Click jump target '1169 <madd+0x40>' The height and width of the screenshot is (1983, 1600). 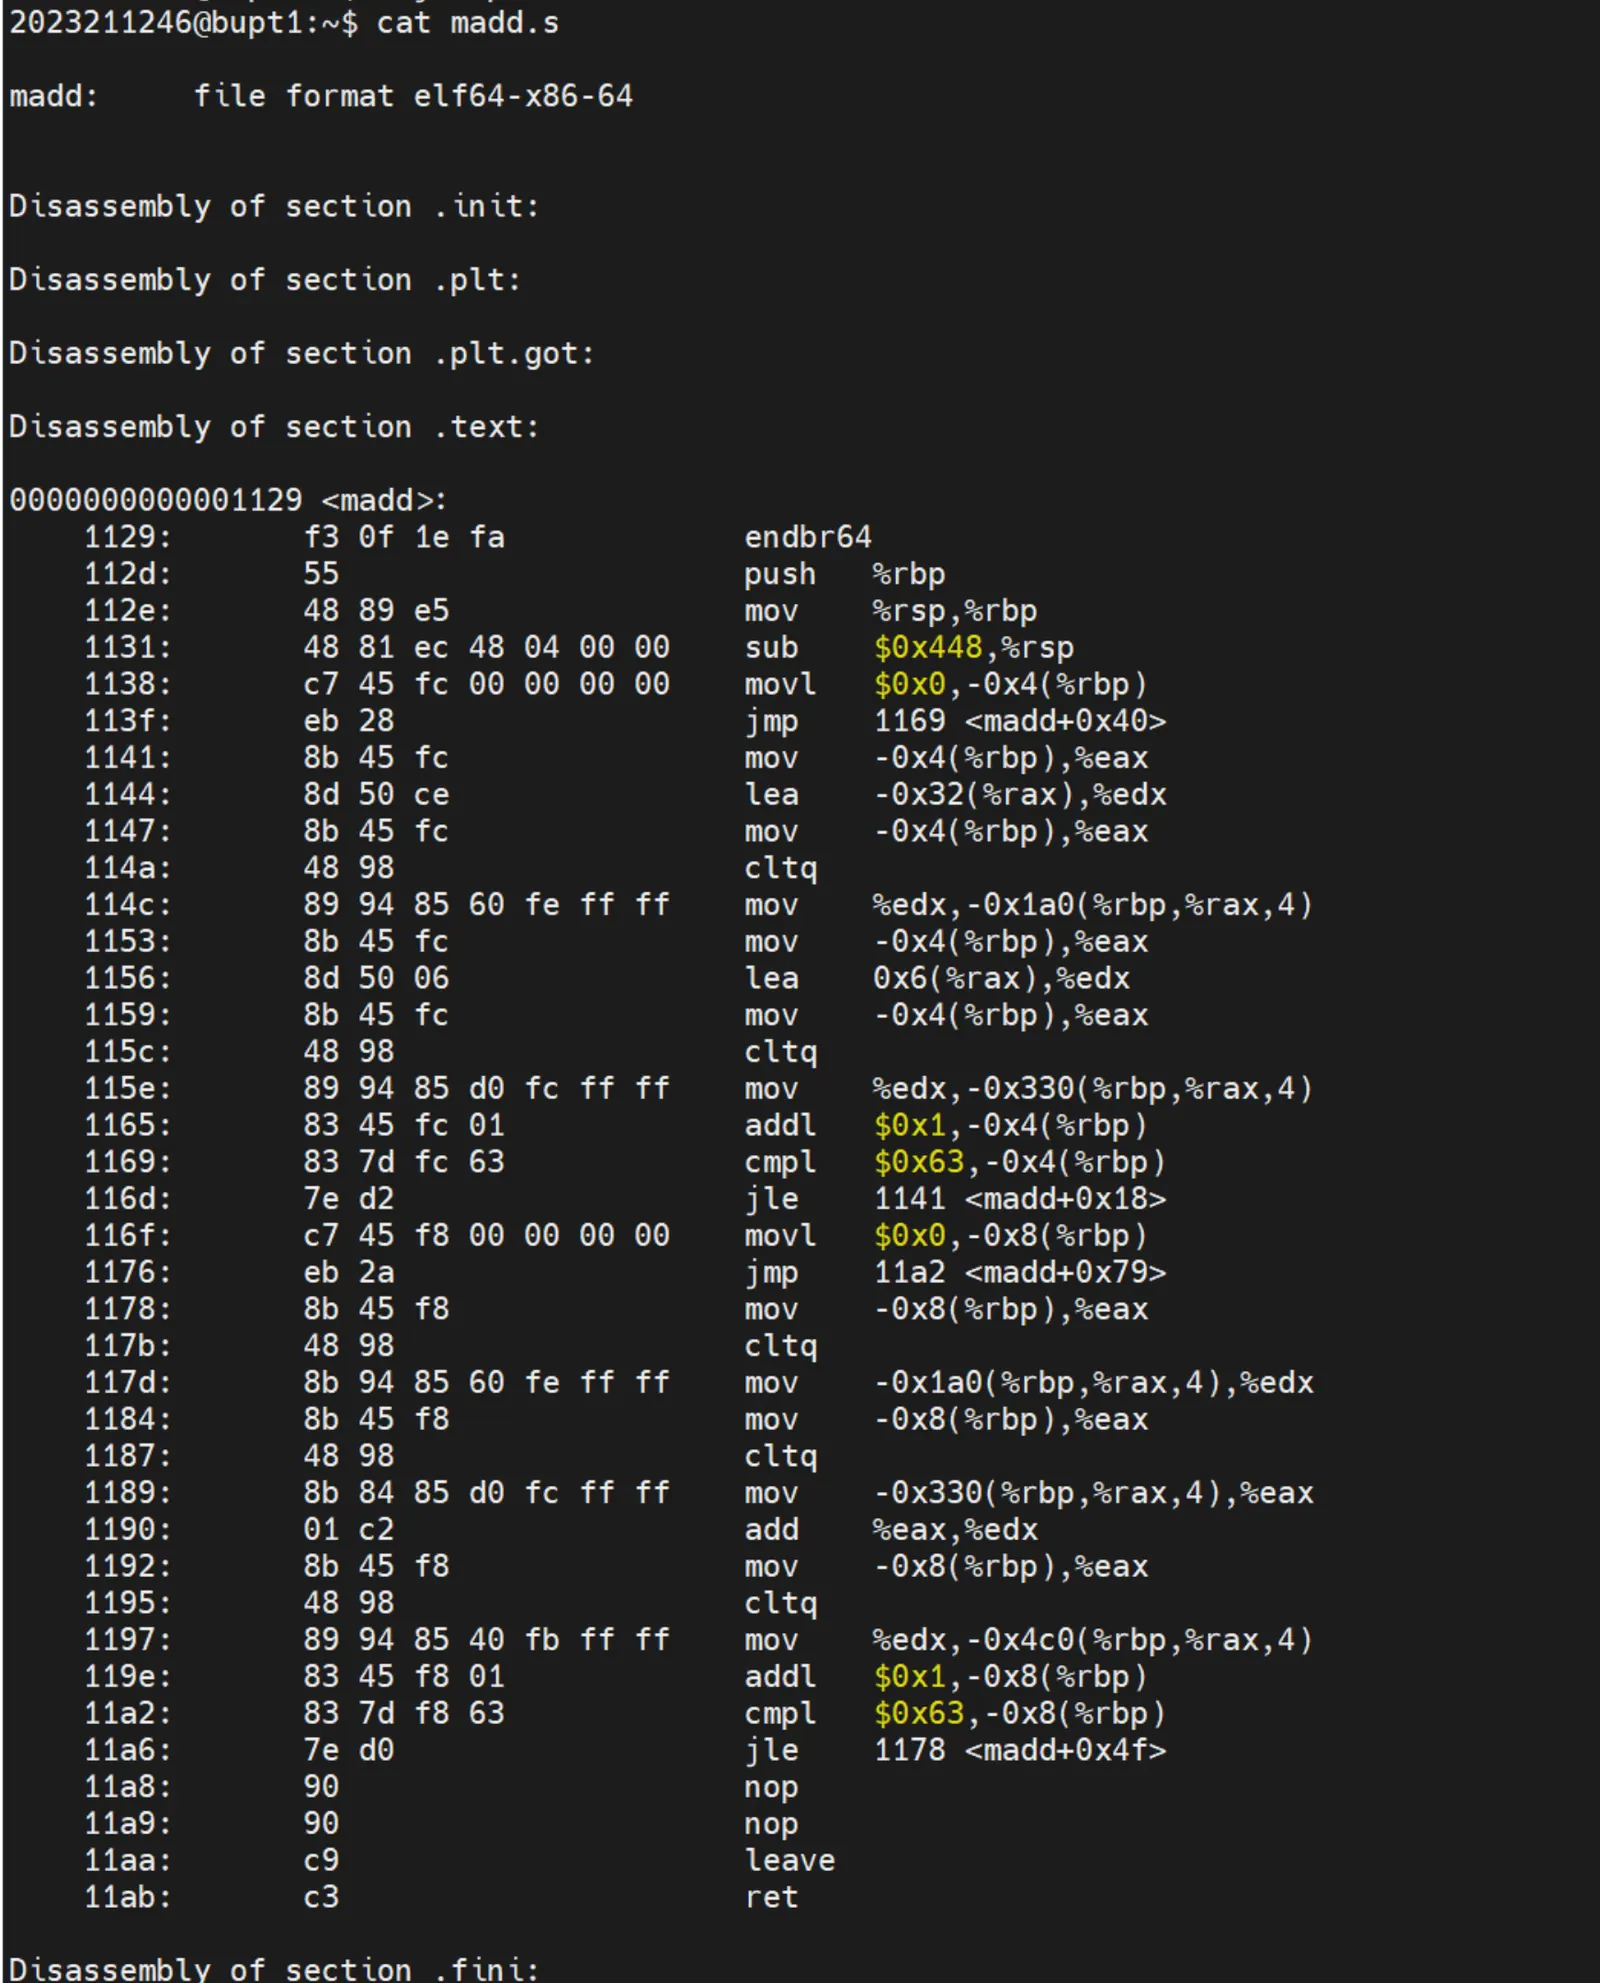tap(1019, 721)
